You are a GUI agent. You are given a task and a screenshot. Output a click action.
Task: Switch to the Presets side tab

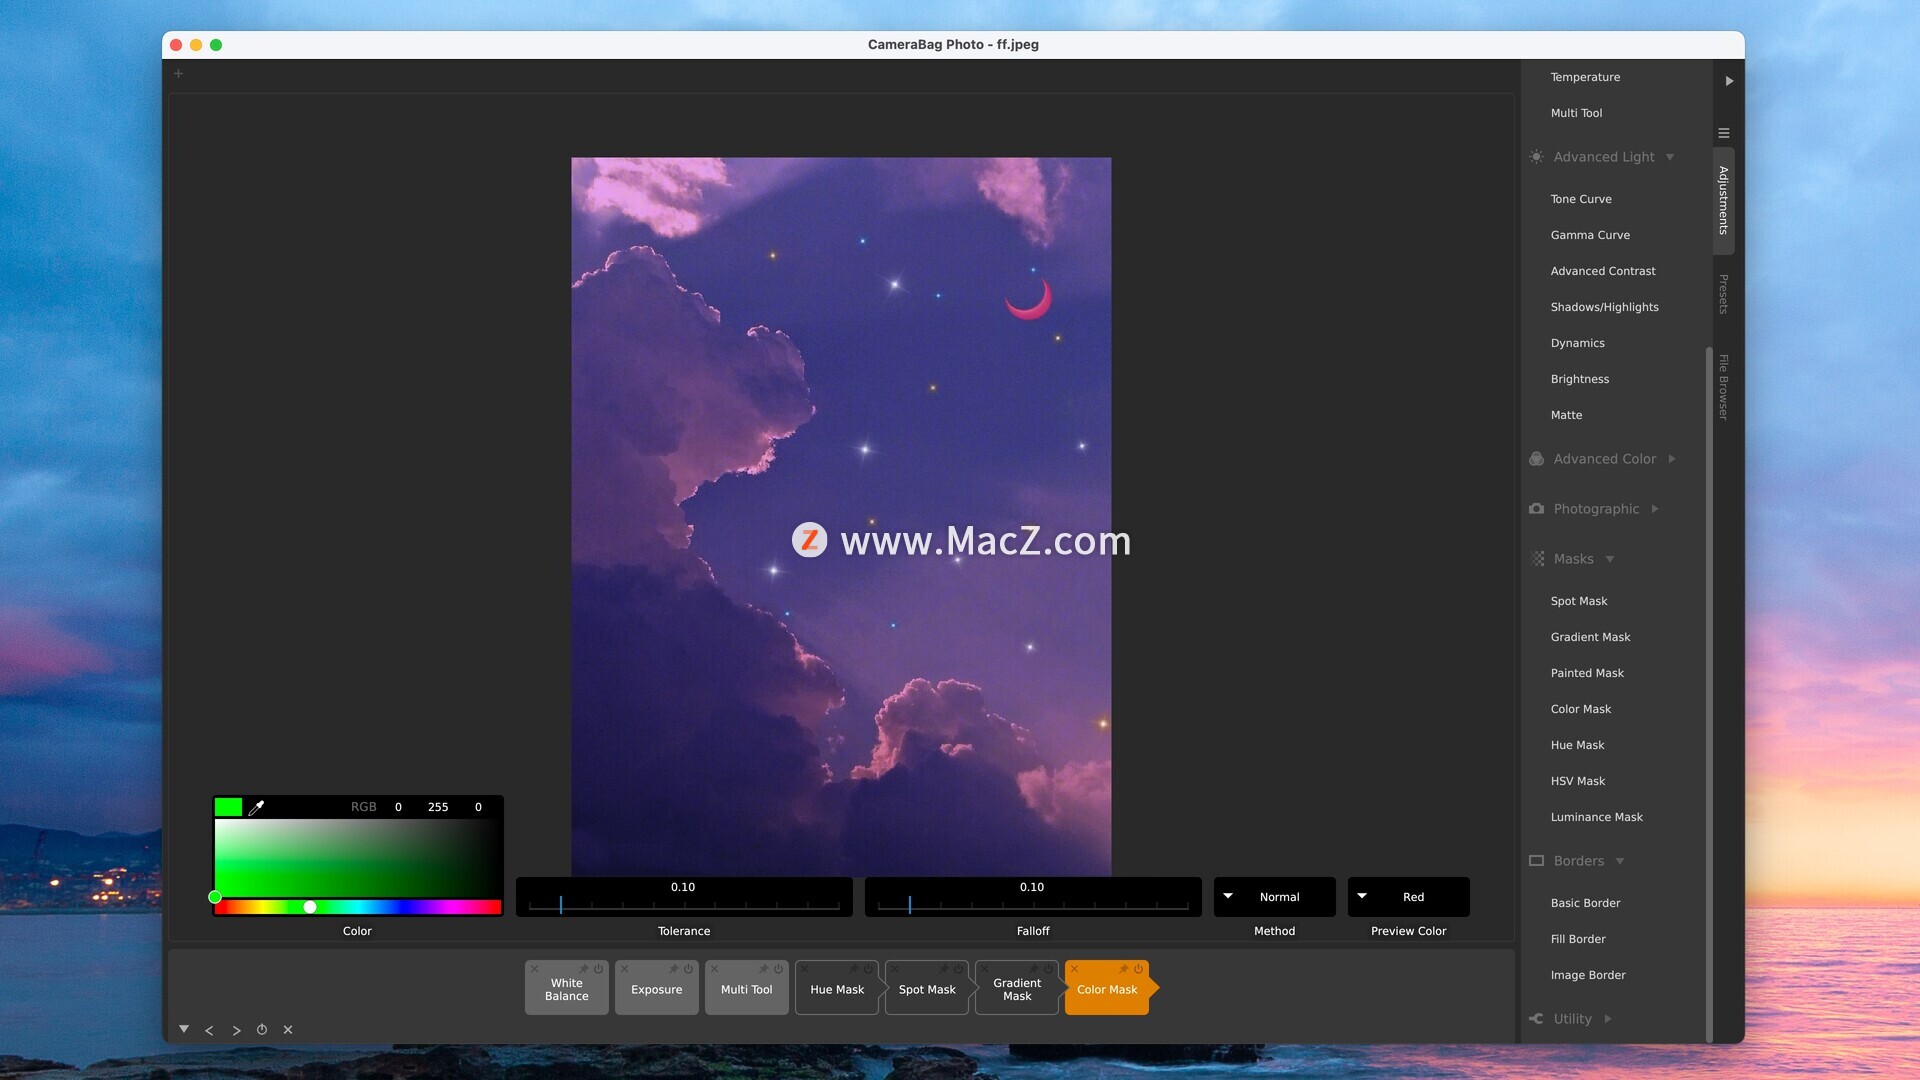(x=1724, y=294)
